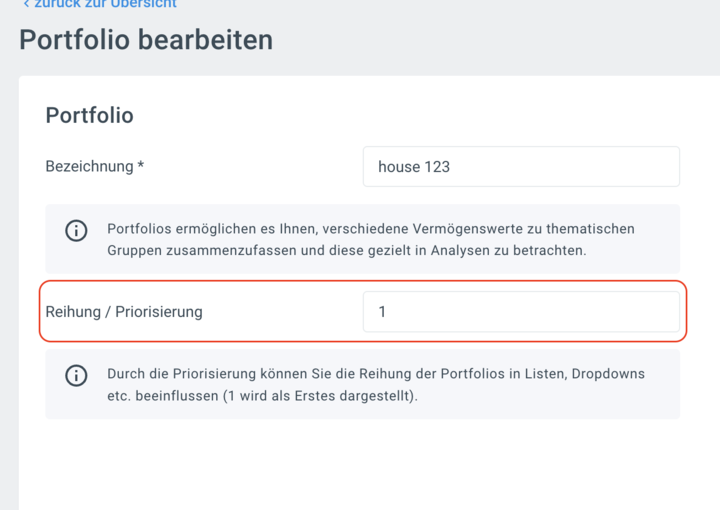Place cursor in 'house 123' text
Image resolution: width=720 pixels, height=510 pixels.
(x=414, y=167)
